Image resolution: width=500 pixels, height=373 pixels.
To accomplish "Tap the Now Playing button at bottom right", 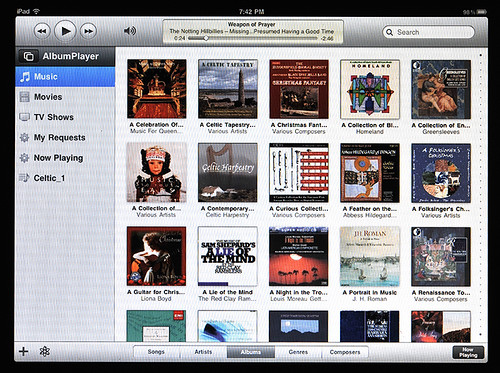I will click(468, 352).
